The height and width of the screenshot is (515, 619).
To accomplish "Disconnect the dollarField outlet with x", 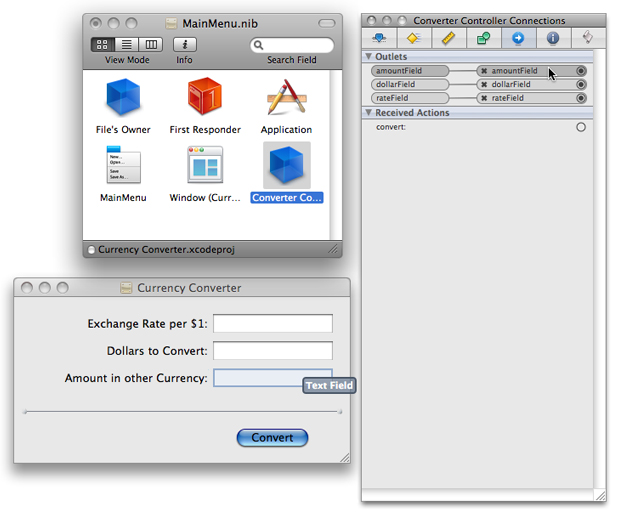I will 484,84.
